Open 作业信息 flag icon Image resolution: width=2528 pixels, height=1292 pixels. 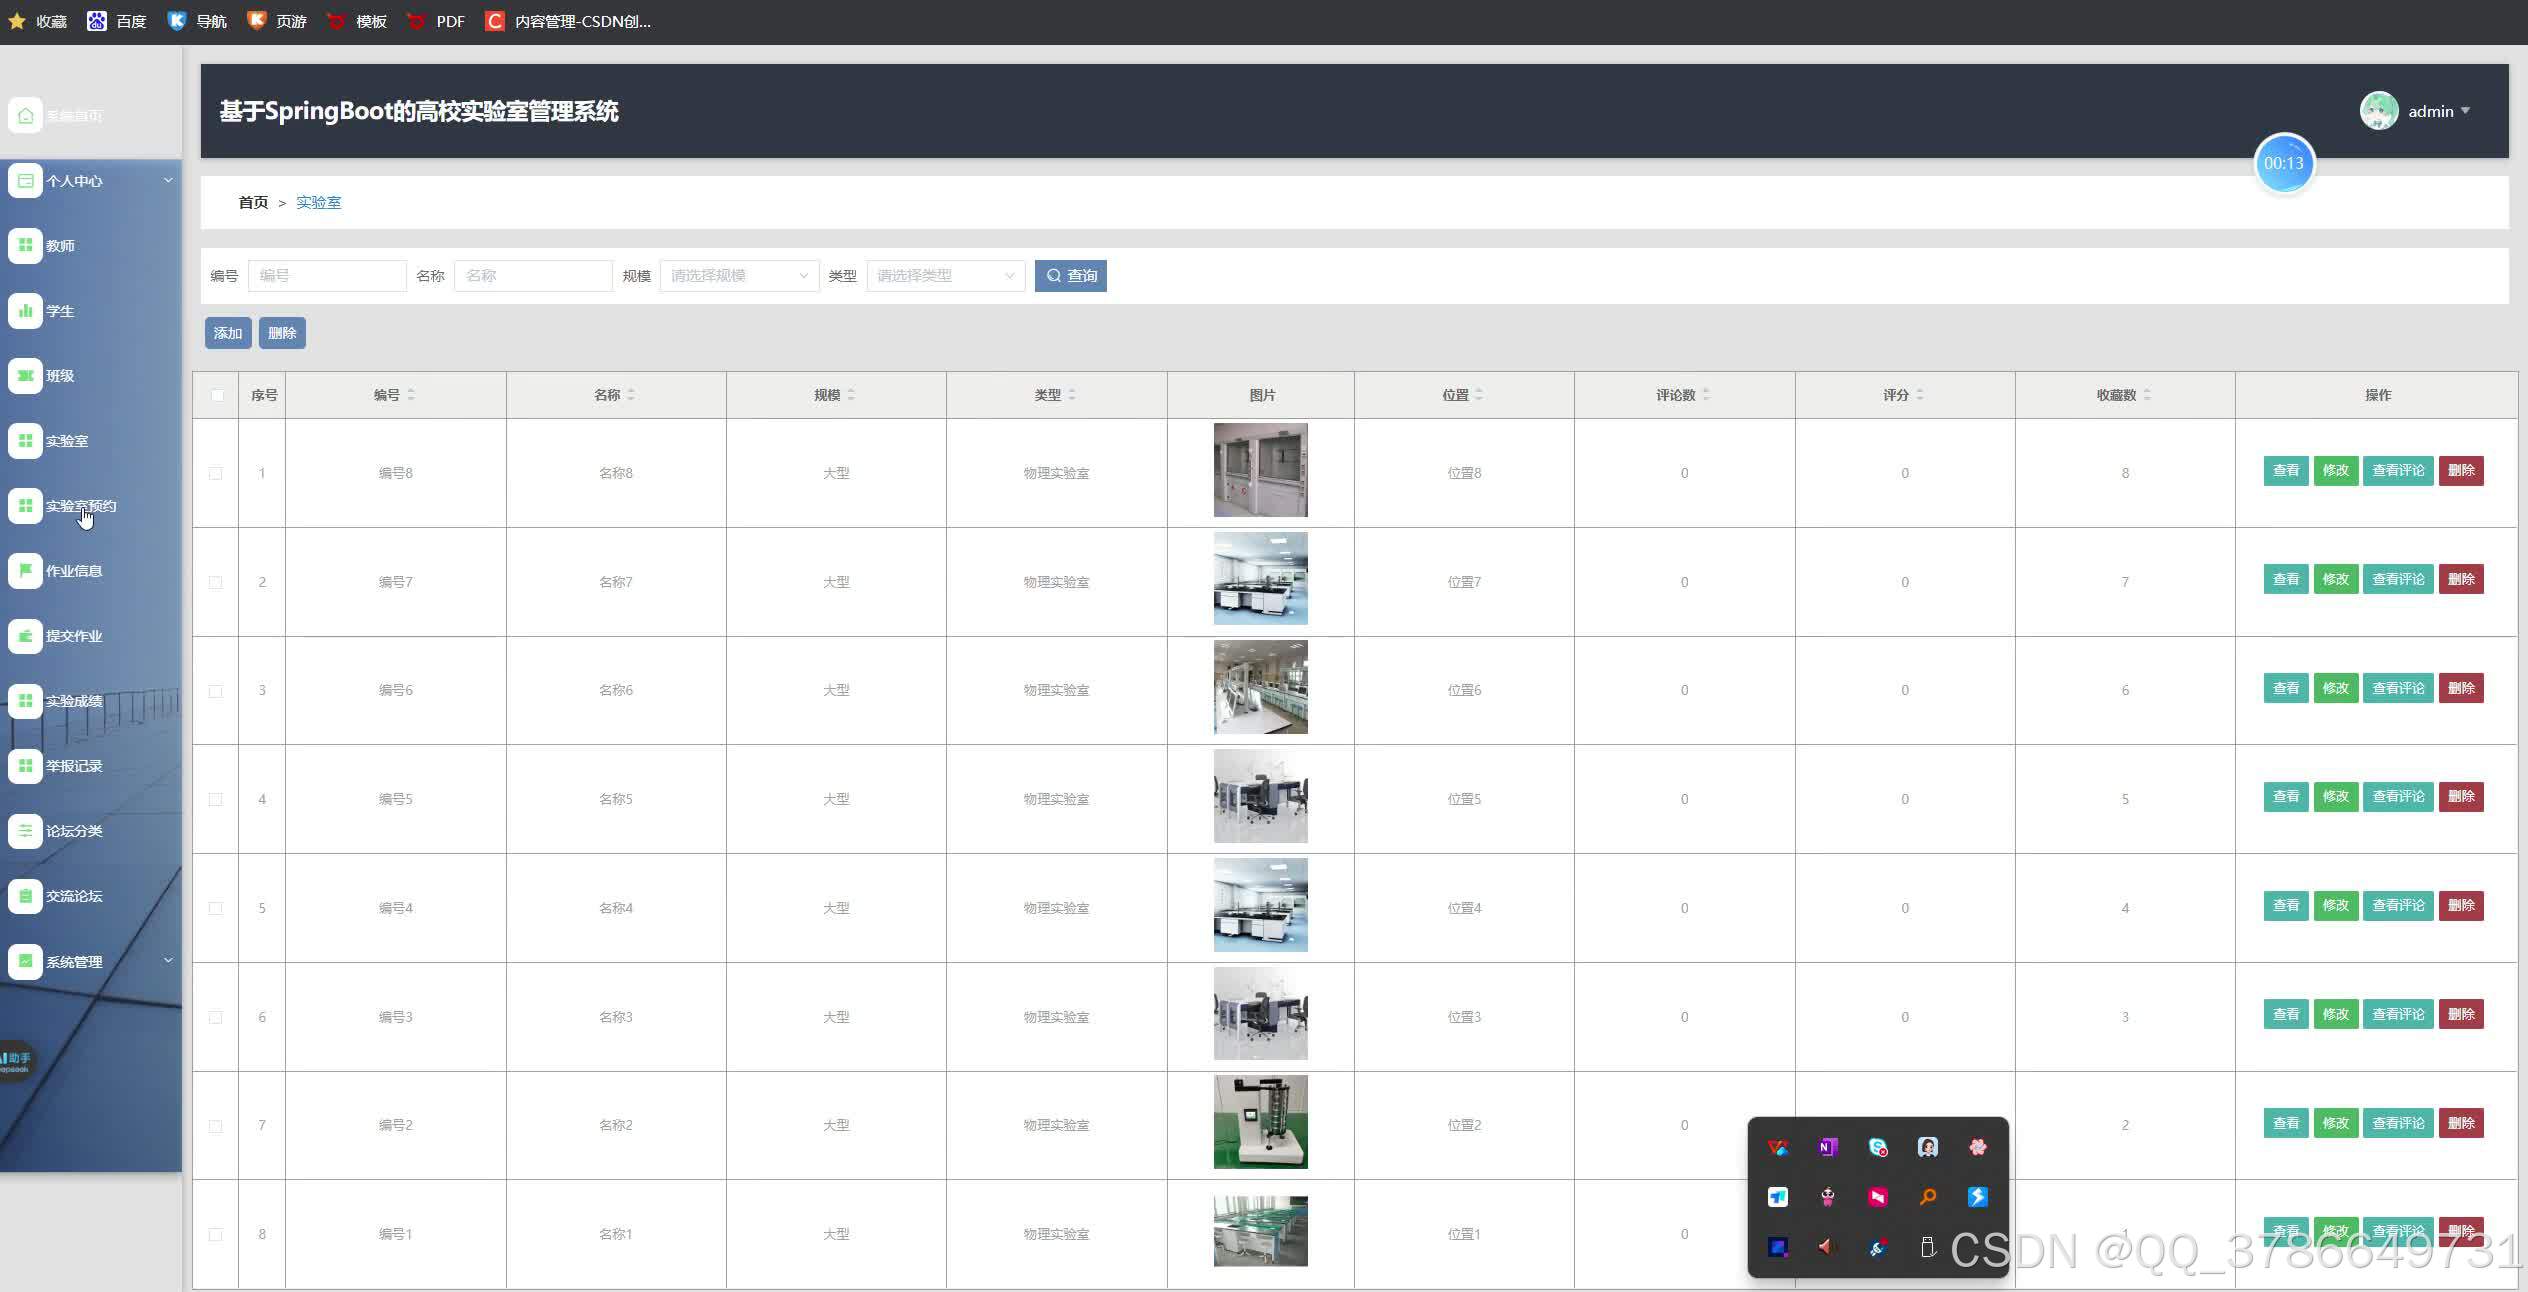point(25,570)
